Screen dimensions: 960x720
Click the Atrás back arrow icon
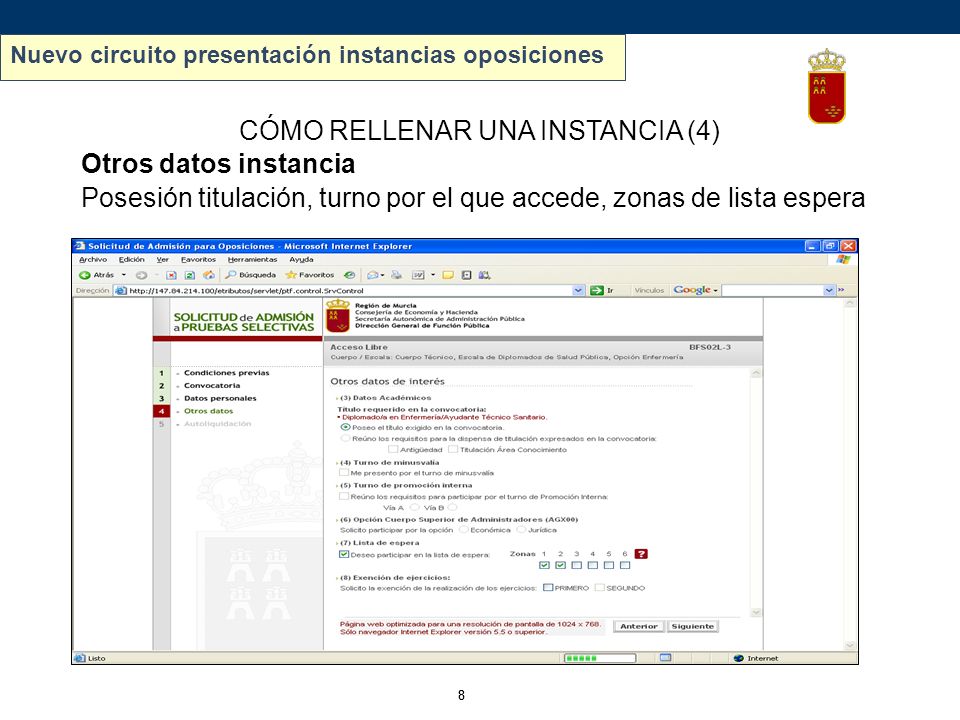pyautogui.click(x=84, y=276)
